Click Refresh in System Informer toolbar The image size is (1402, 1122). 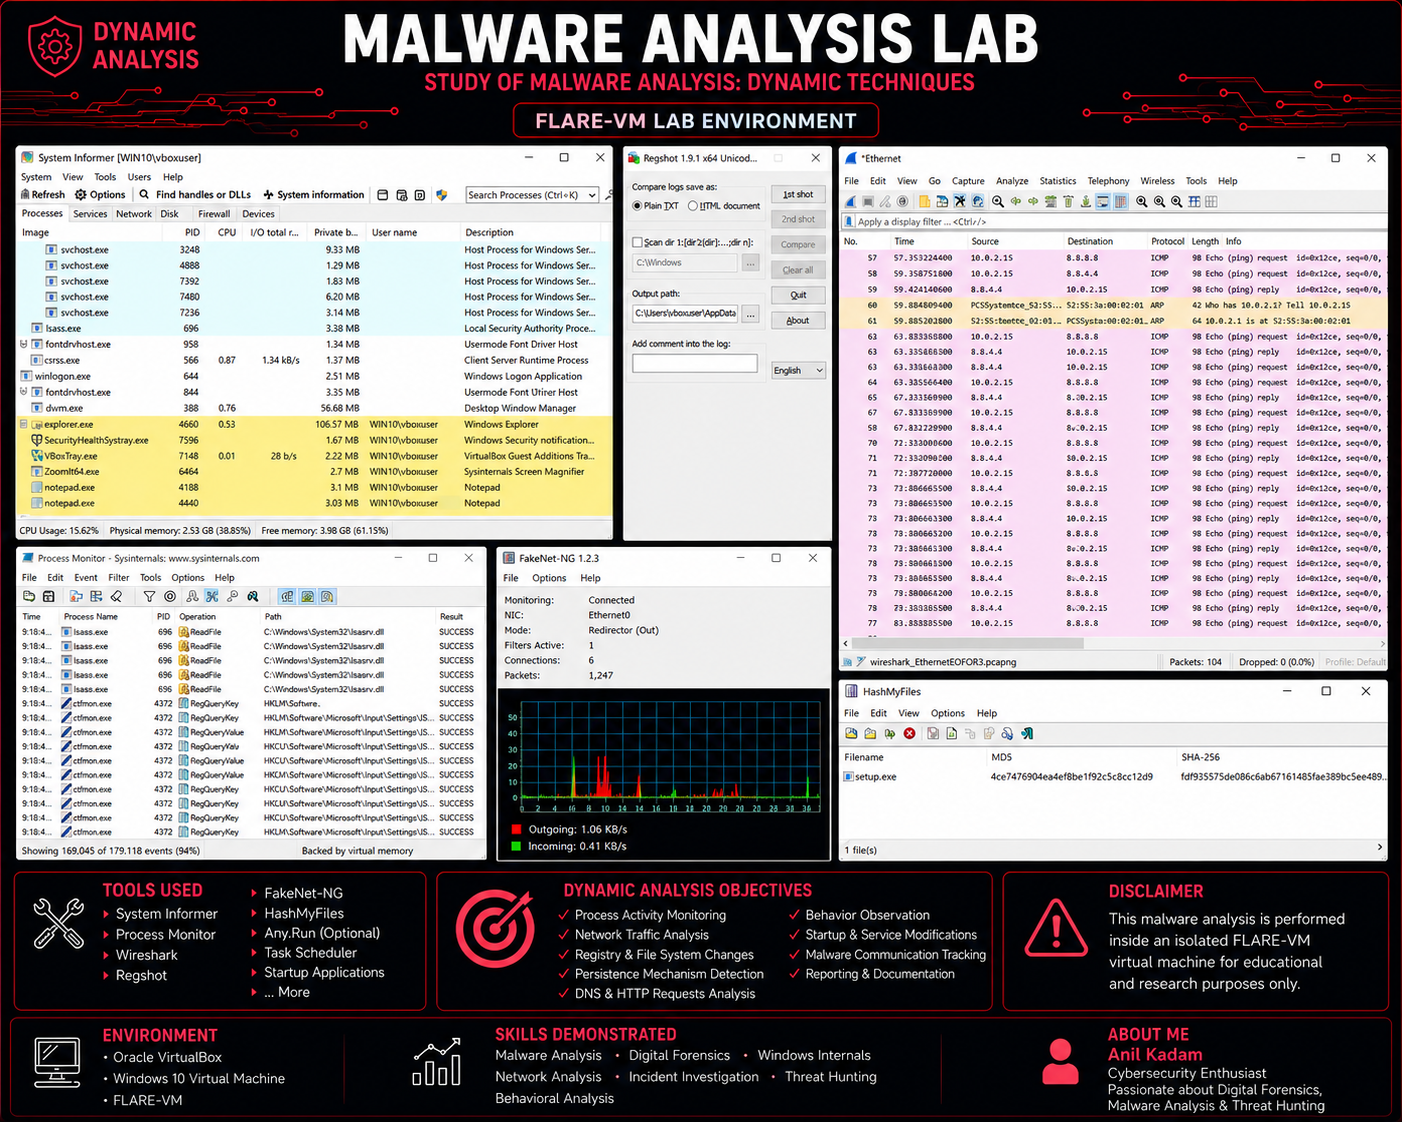(43, 195)
